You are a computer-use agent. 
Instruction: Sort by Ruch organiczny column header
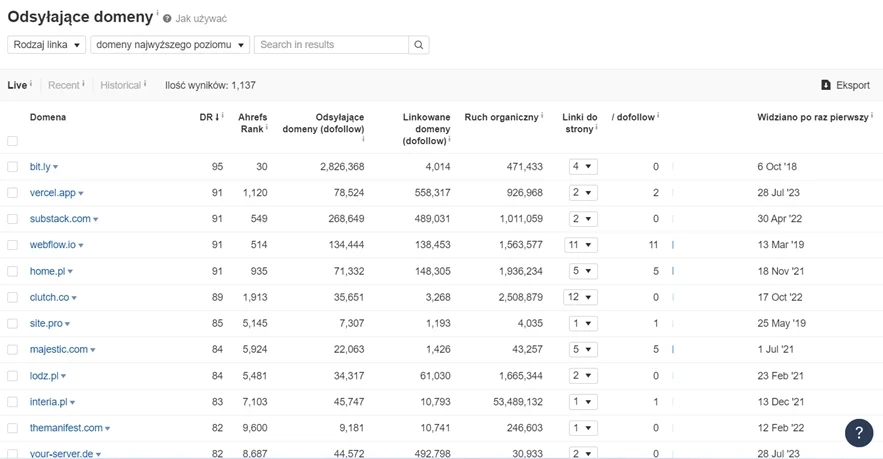click(501, 117)
